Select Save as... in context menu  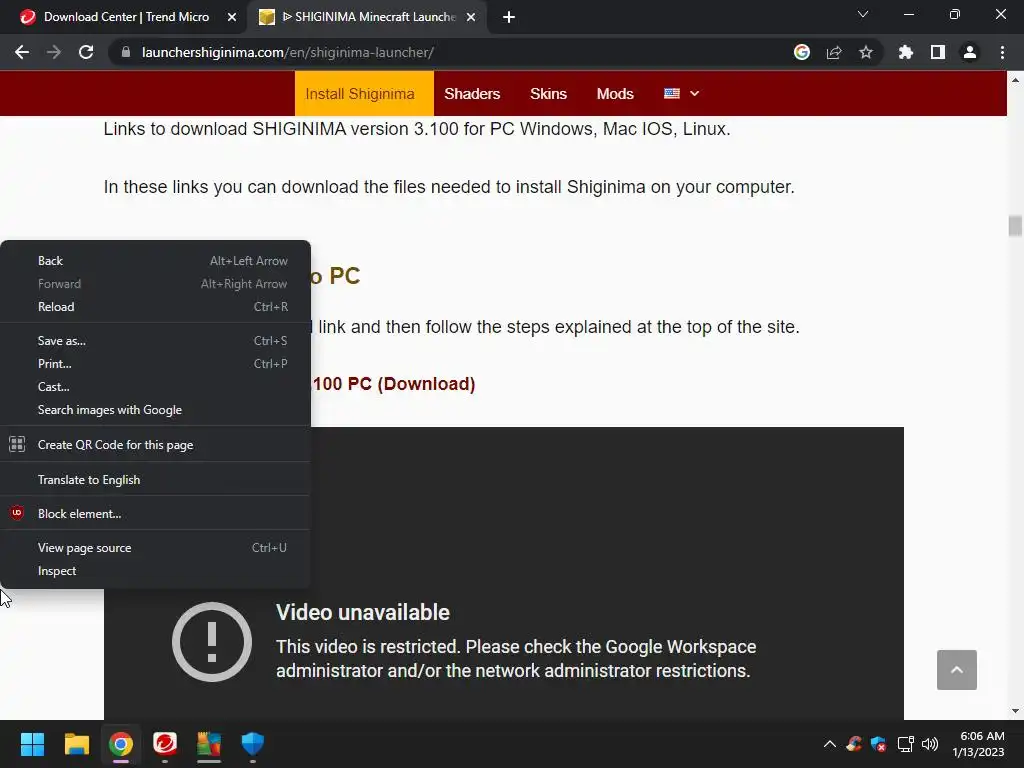click(x=155, y=341)
